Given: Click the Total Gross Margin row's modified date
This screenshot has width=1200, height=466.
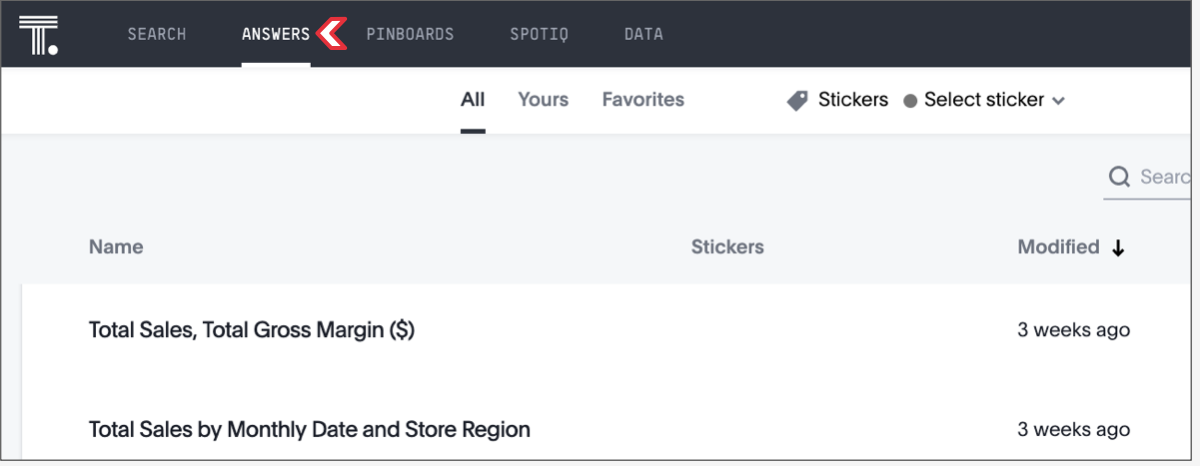Looking at the screenshot, I should 1073,330.
